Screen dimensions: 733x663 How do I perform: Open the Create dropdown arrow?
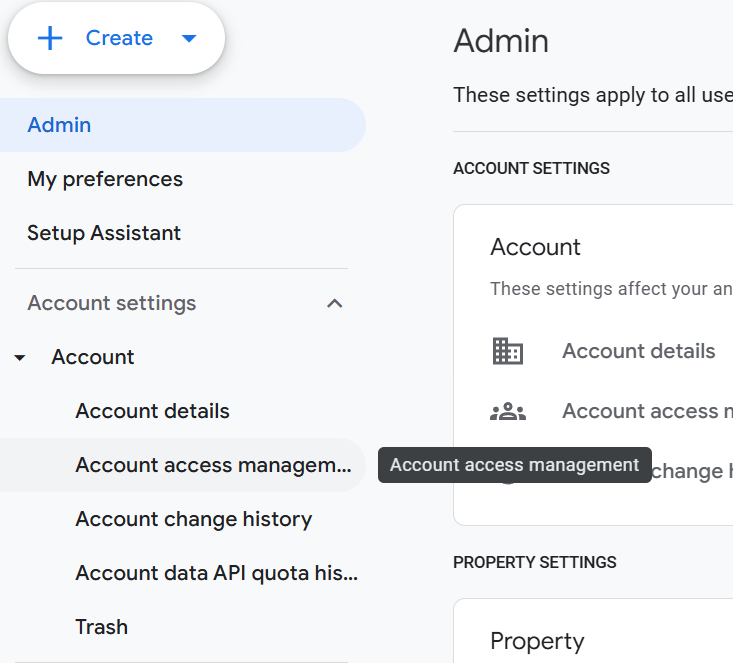tap(189, 39)
